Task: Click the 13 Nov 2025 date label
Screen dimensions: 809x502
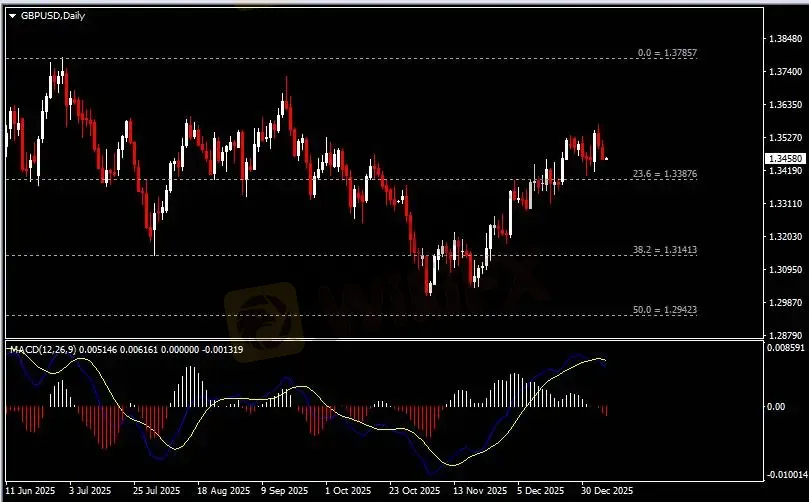Action: (x=480, y=490)
